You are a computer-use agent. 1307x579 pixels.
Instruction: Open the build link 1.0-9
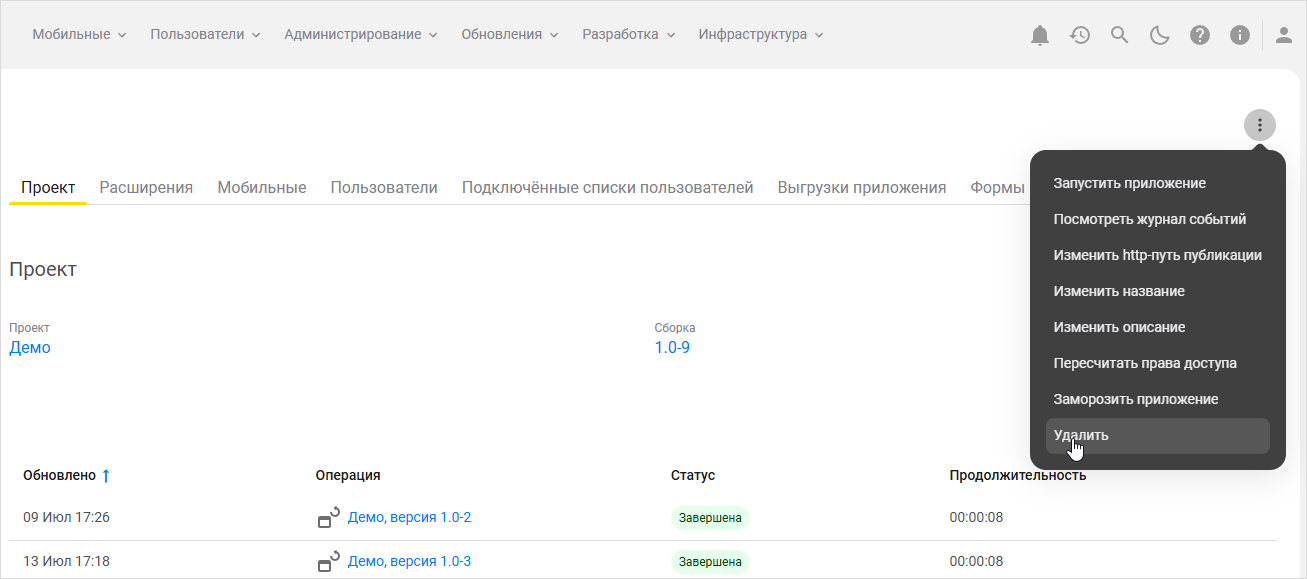point(672,348)
